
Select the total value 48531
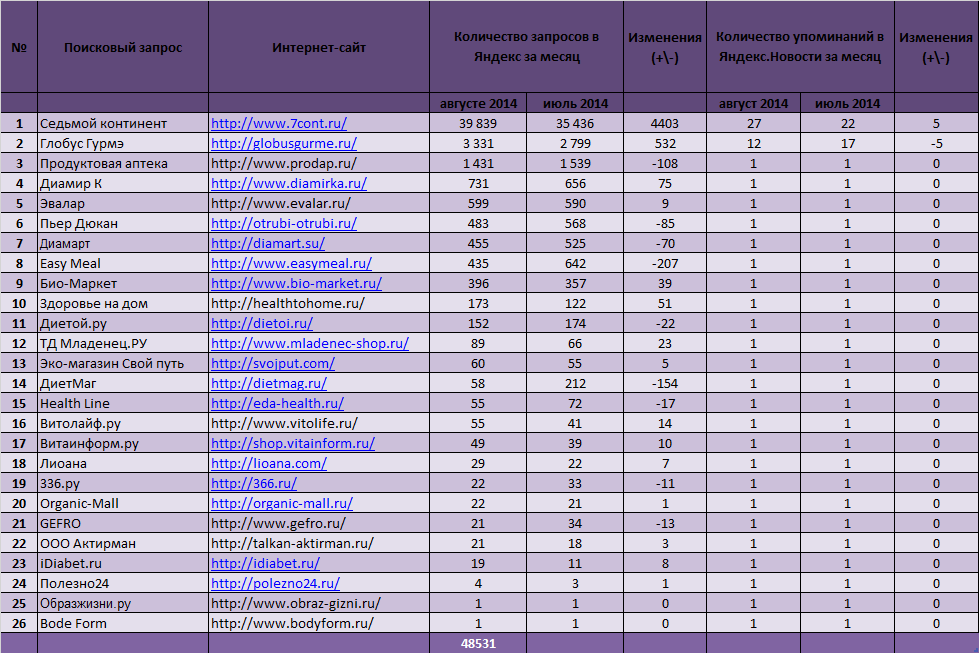coord(478,643)
